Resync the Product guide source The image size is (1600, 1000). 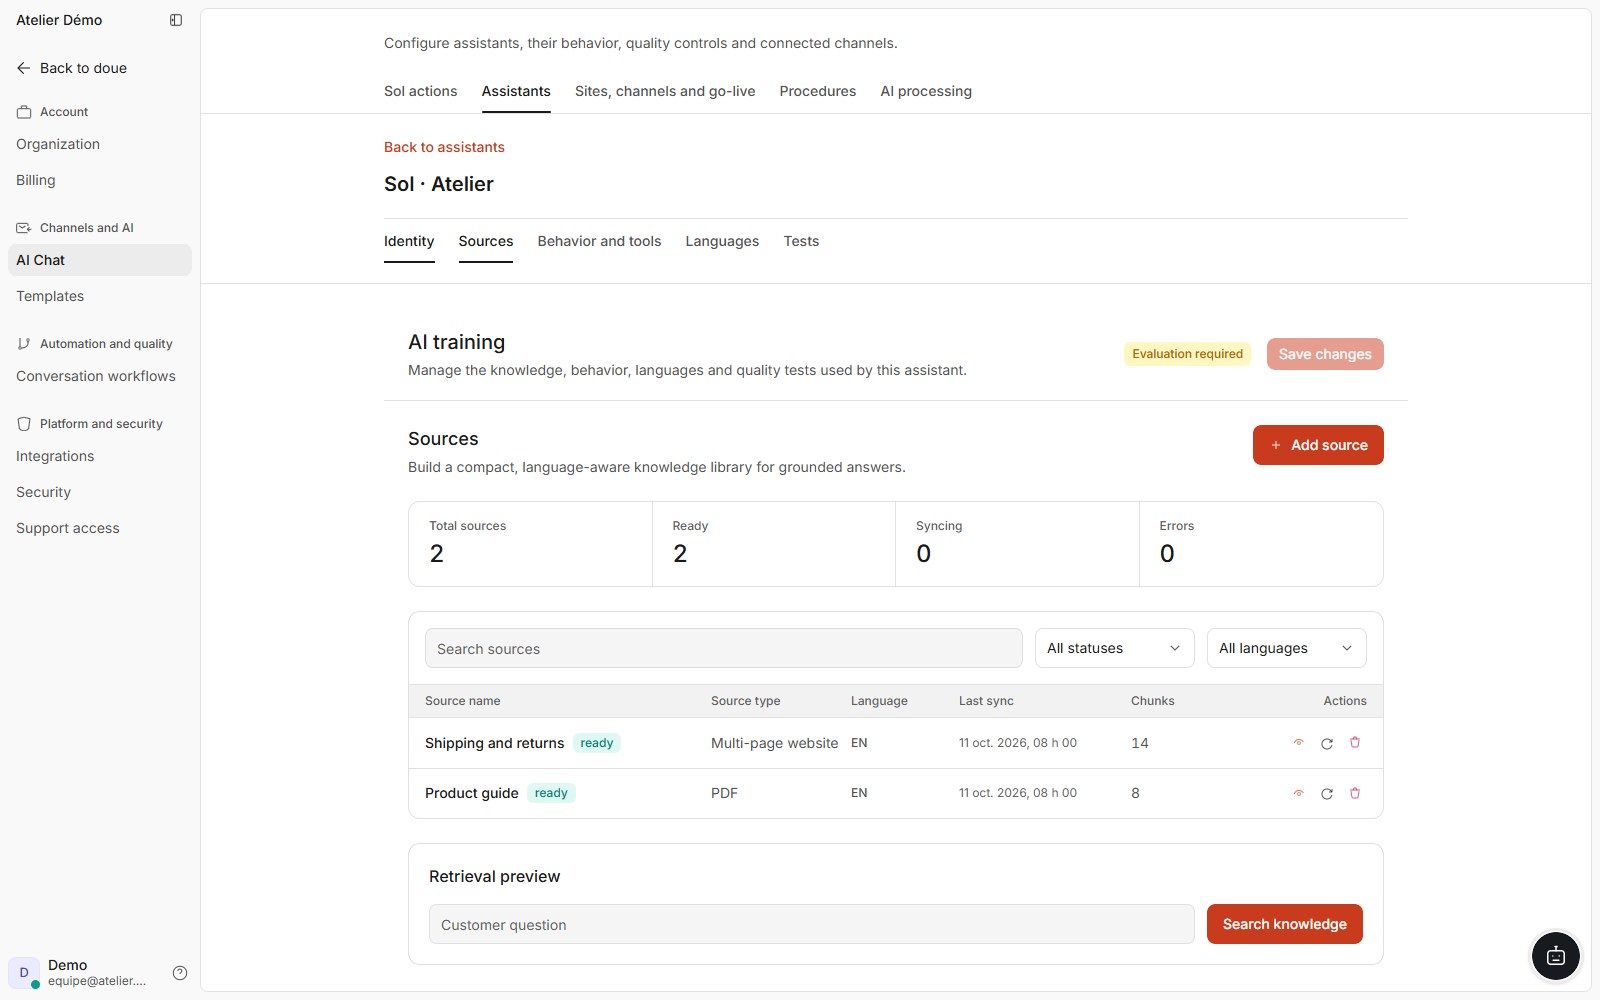click(1327, 793)
